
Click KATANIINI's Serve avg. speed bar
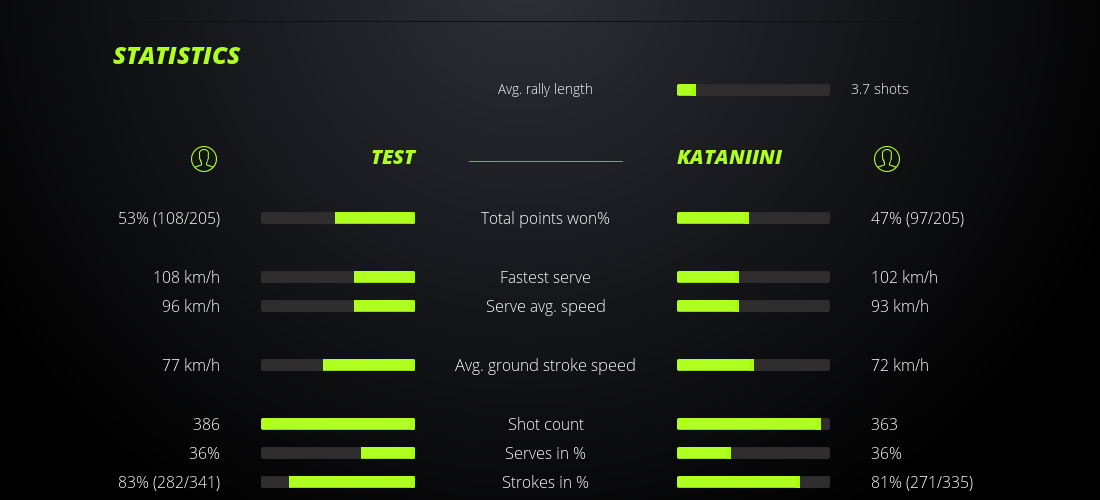coord(753,306)
